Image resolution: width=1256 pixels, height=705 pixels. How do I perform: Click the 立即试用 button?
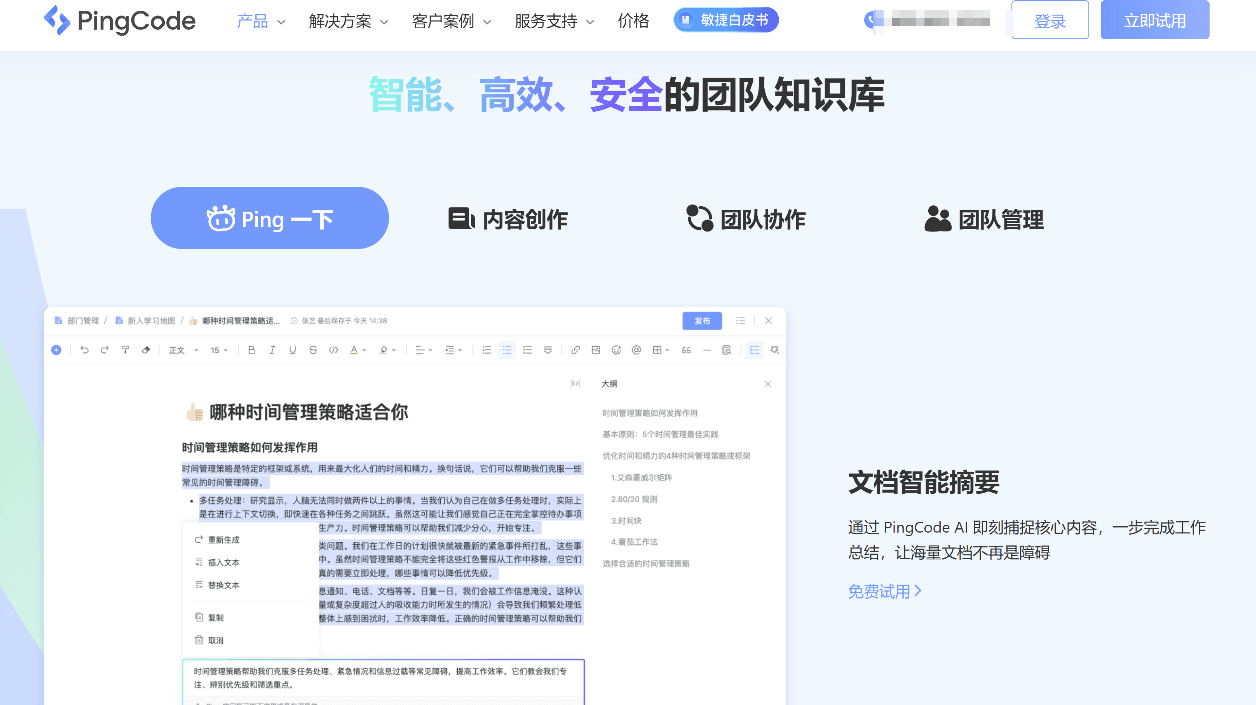[x=1155, y=20]
